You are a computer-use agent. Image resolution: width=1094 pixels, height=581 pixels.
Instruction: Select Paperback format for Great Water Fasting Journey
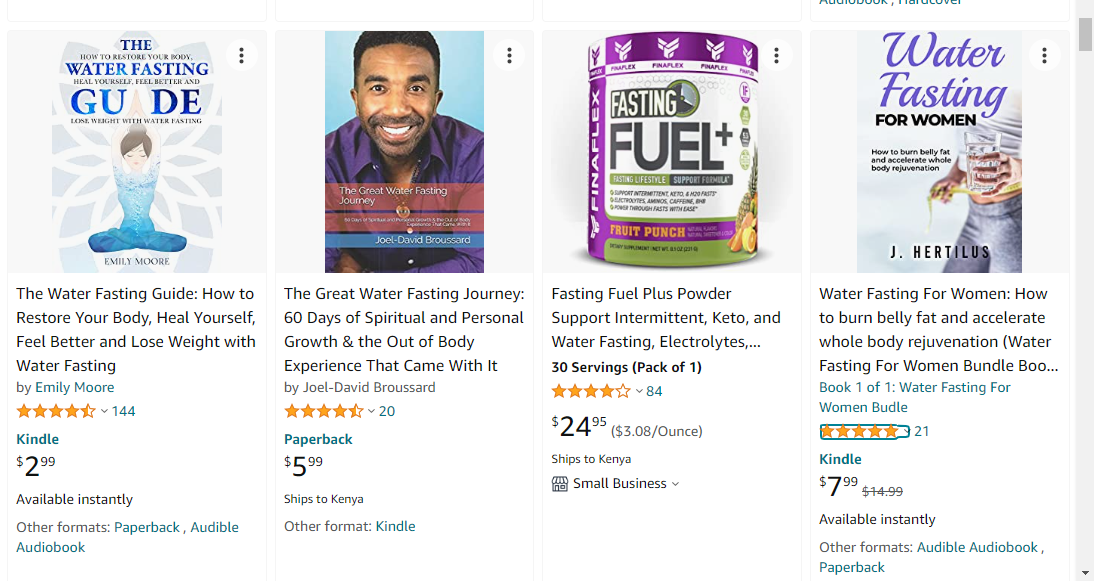point(318,439)
